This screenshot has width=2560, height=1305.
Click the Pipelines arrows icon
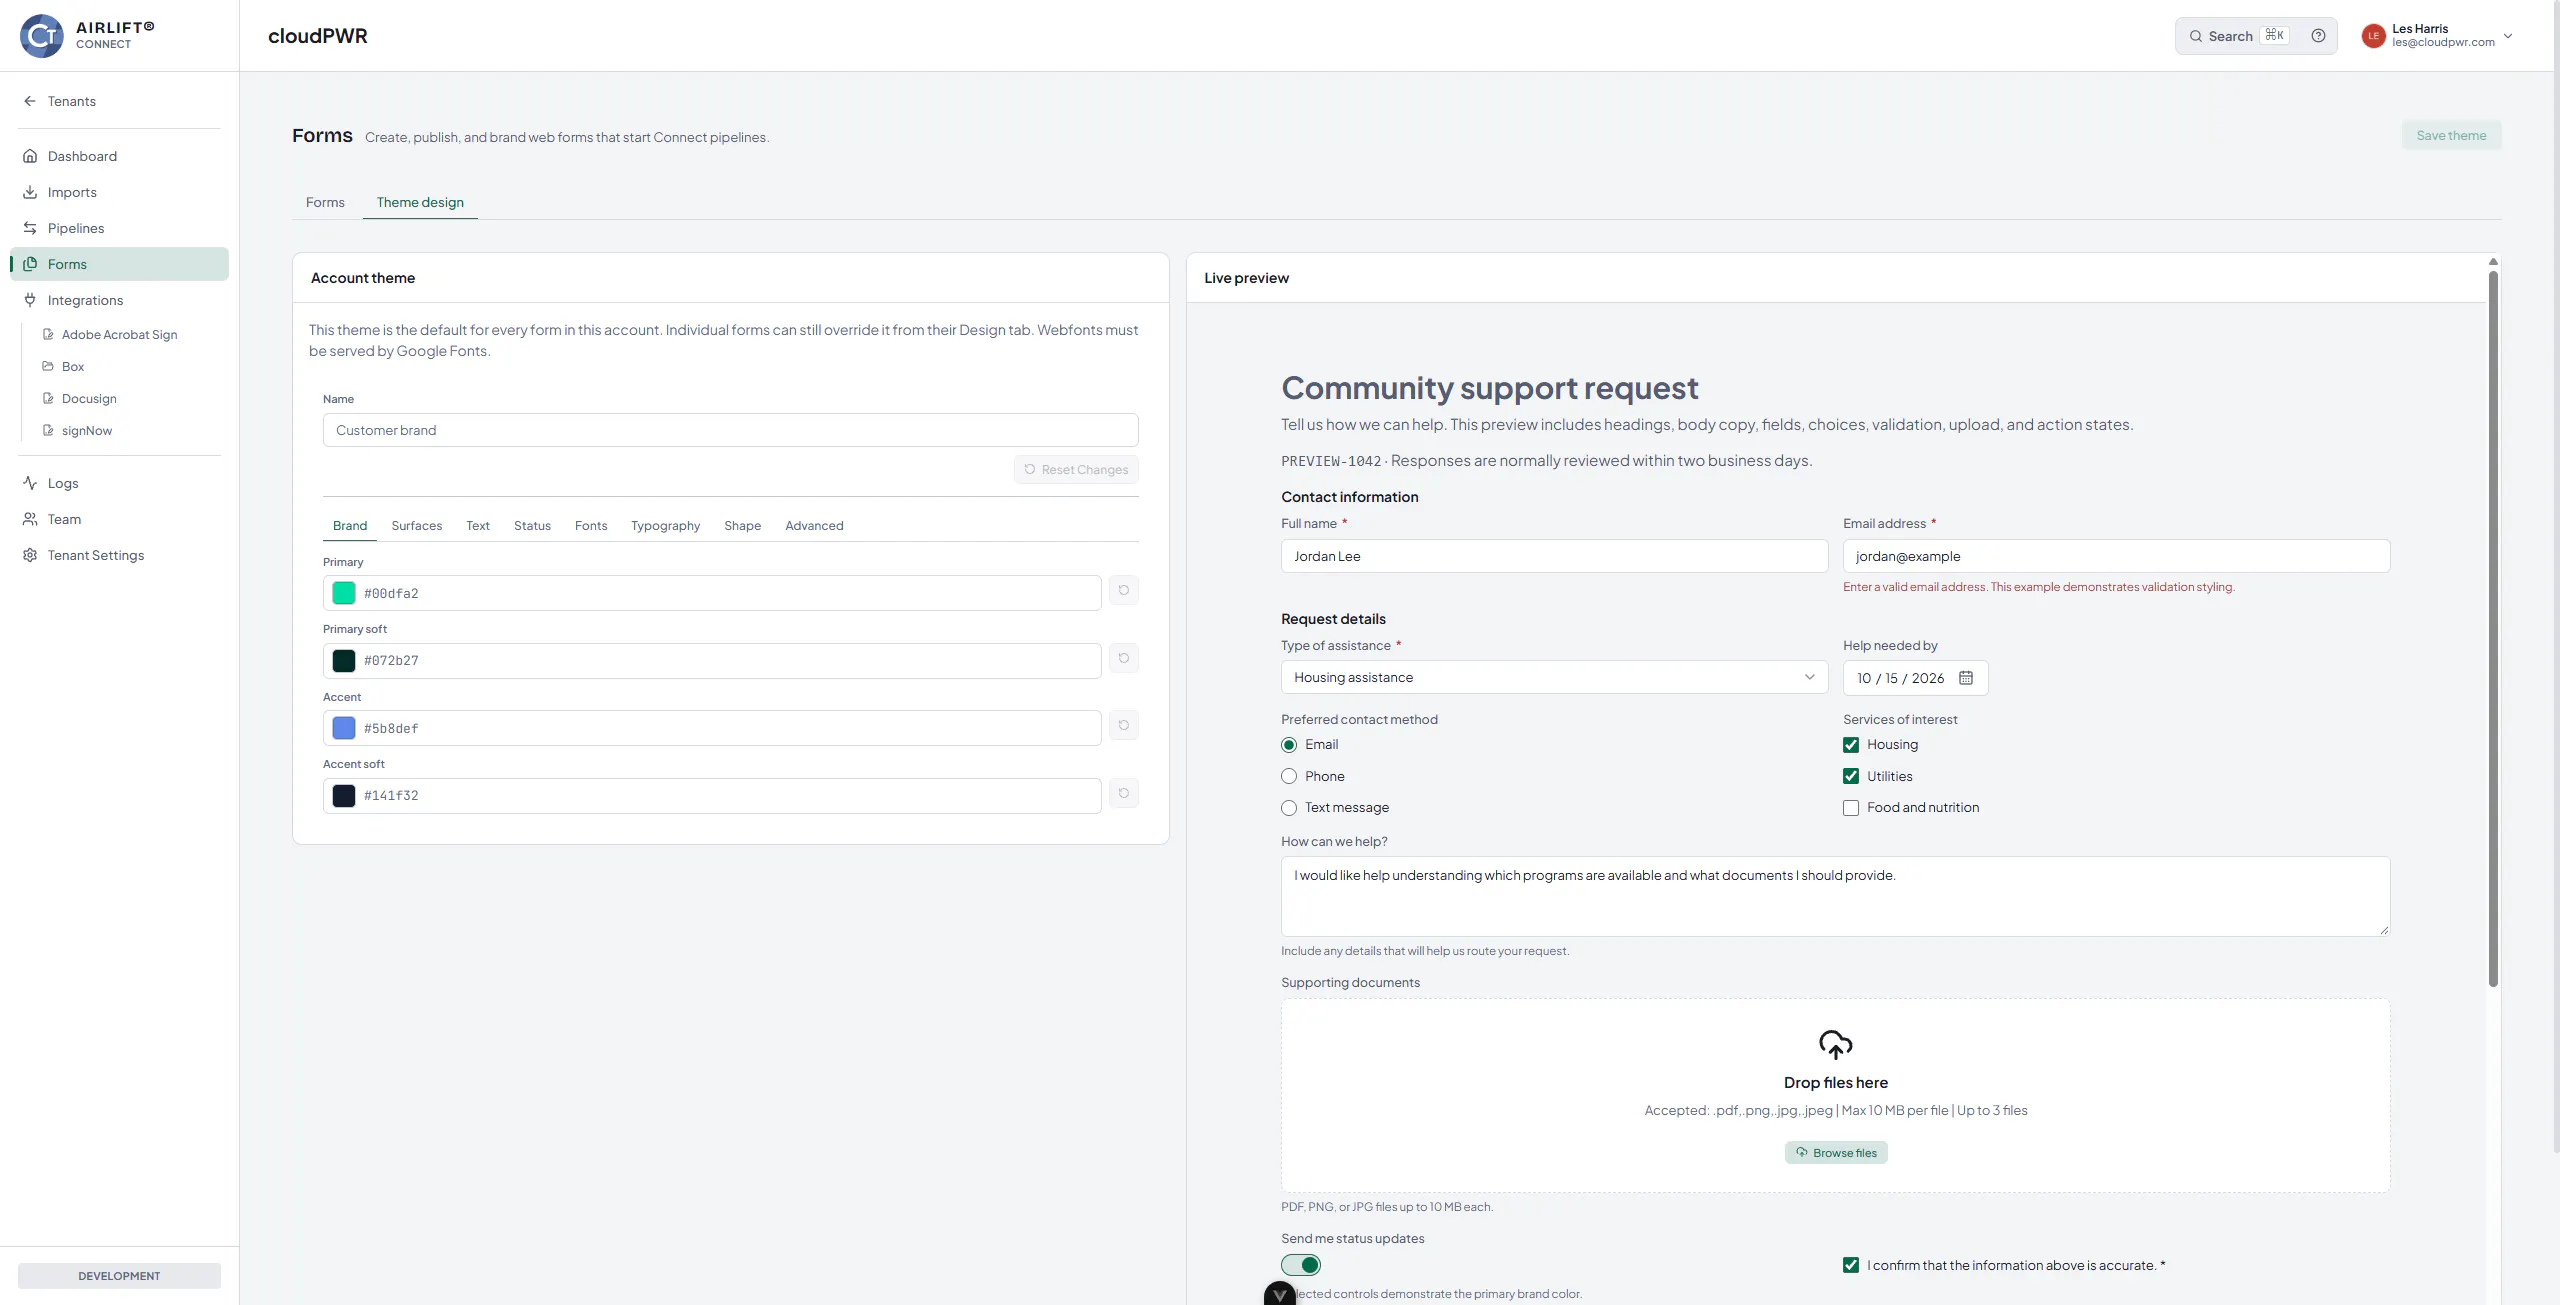tap(30, 228)
